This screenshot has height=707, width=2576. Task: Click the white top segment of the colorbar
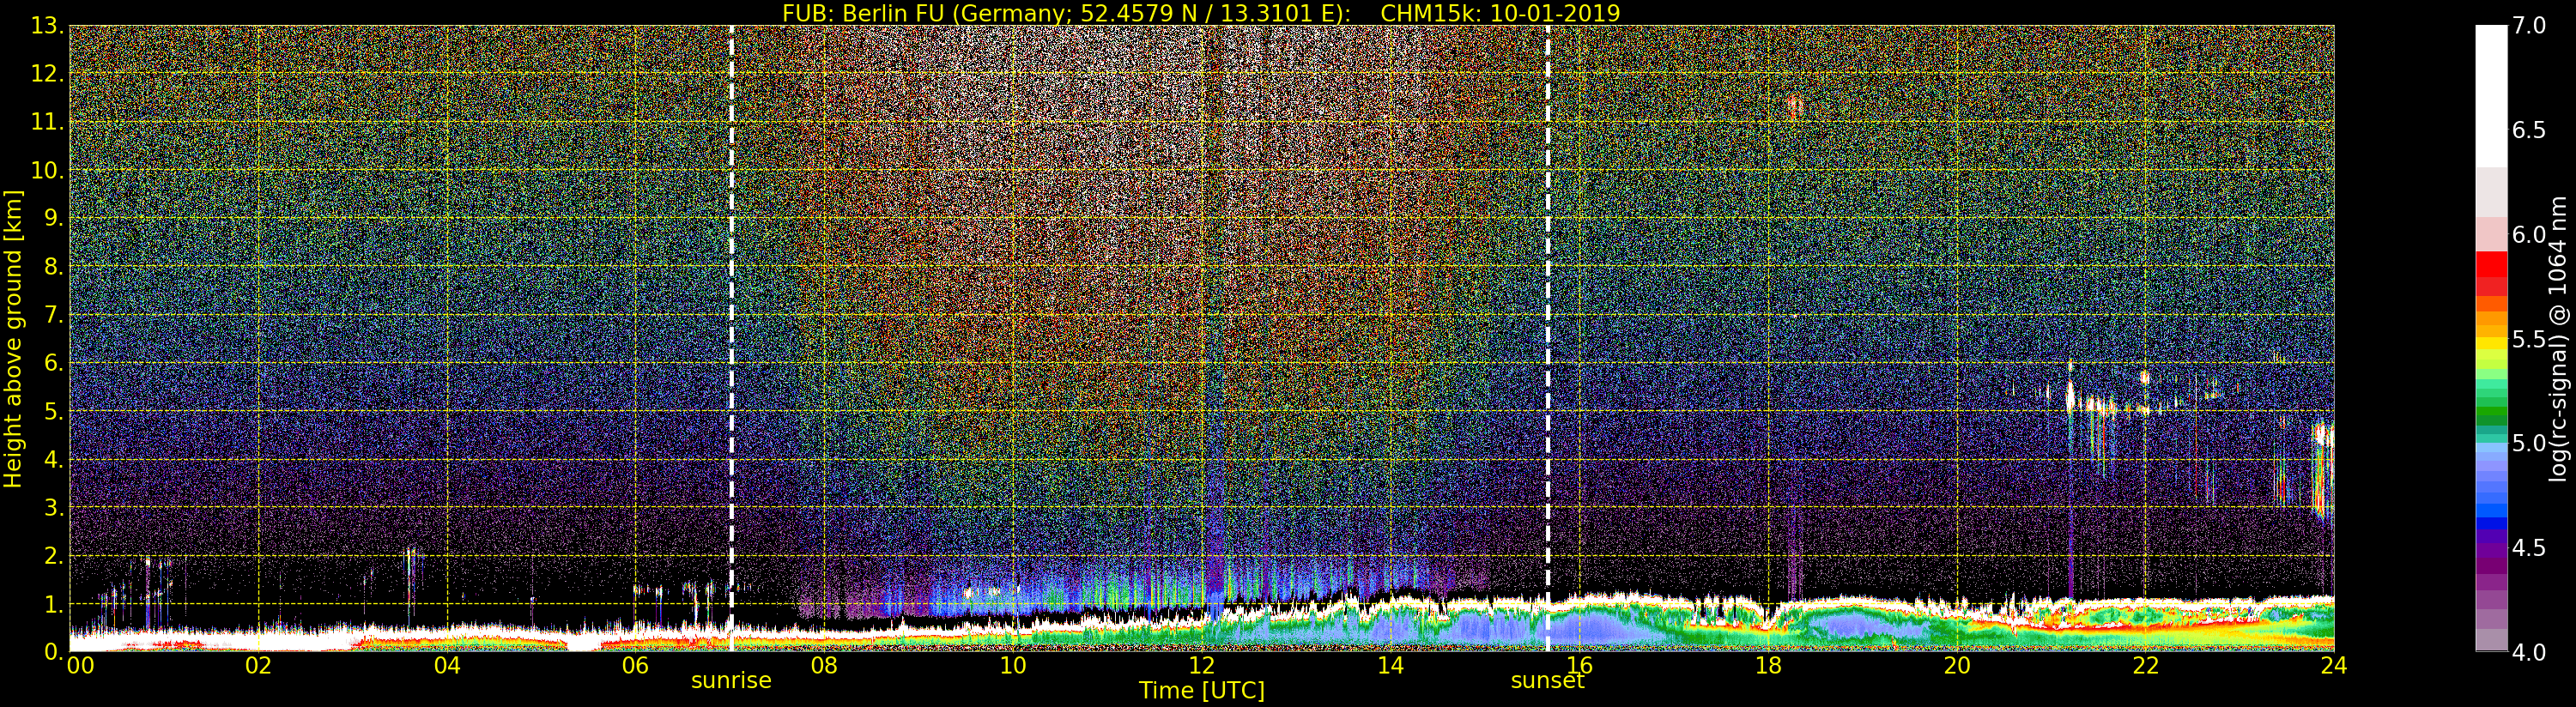2491,96
